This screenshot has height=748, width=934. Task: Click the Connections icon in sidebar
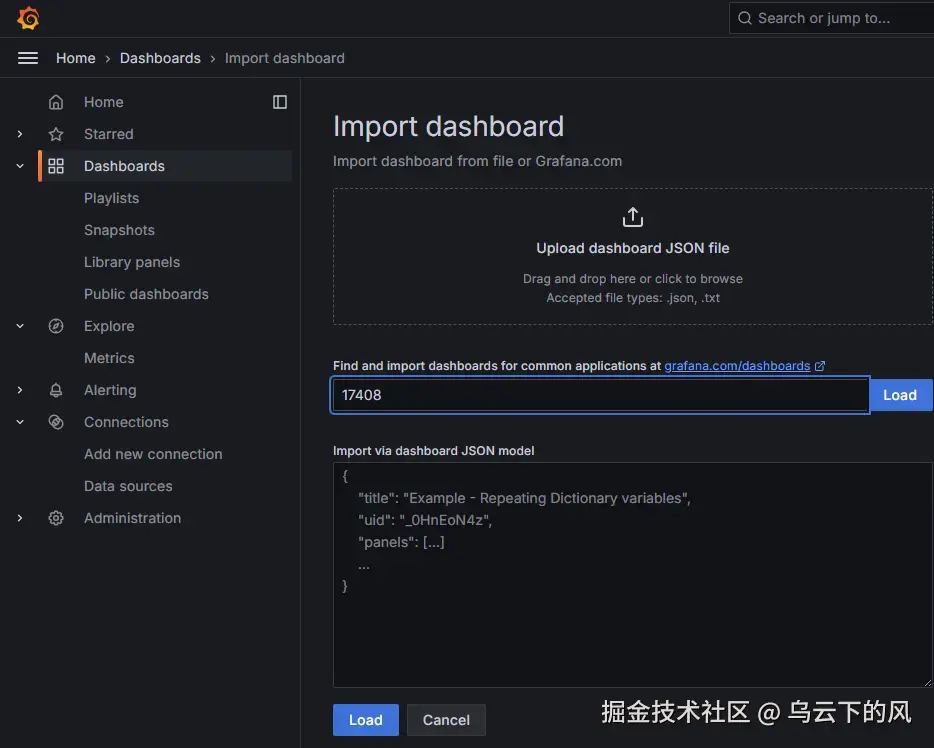point(56,422)
